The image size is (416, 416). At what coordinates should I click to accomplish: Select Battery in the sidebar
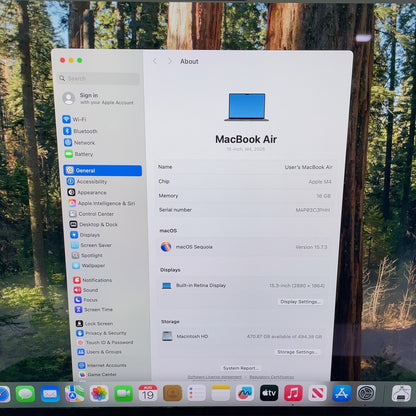79,154
